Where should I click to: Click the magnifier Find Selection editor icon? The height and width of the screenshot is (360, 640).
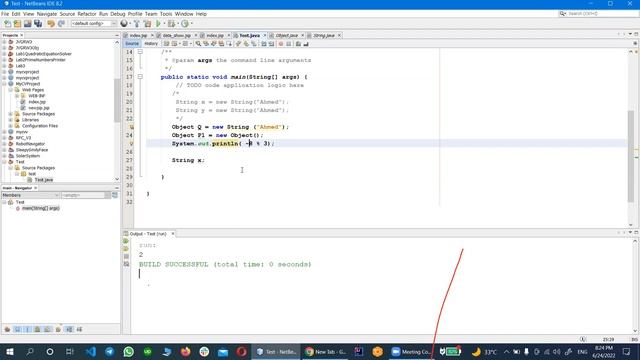[198, 44]
